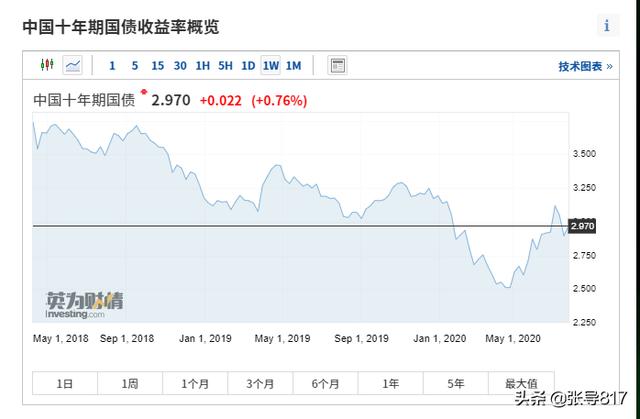
Task: Switch range to 5年
Action: coord(456,383)
